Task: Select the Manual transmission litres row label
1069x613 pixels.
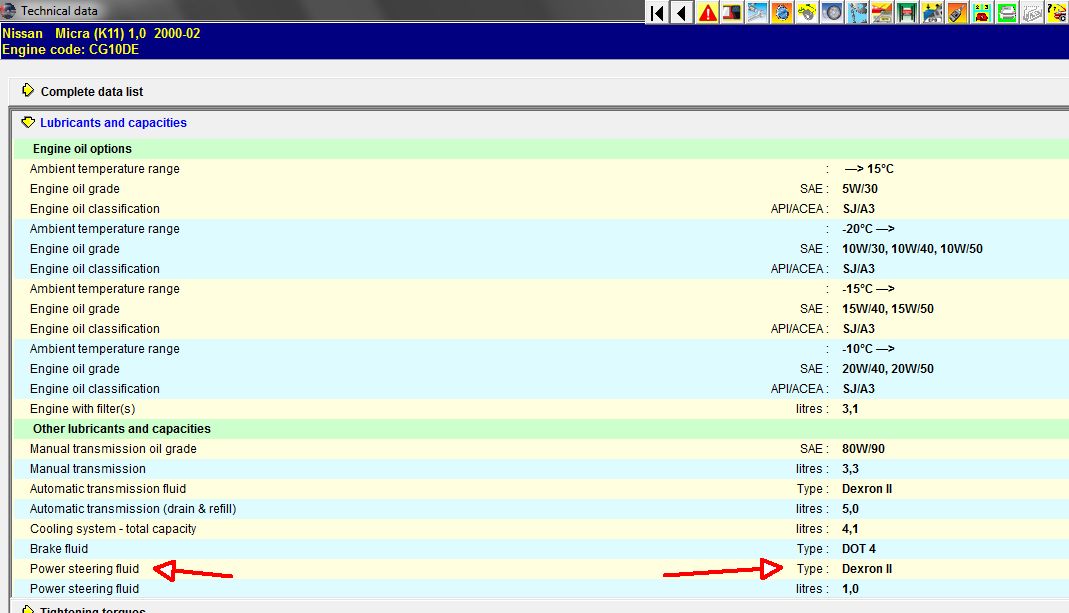Action: [x=87, y=469]
